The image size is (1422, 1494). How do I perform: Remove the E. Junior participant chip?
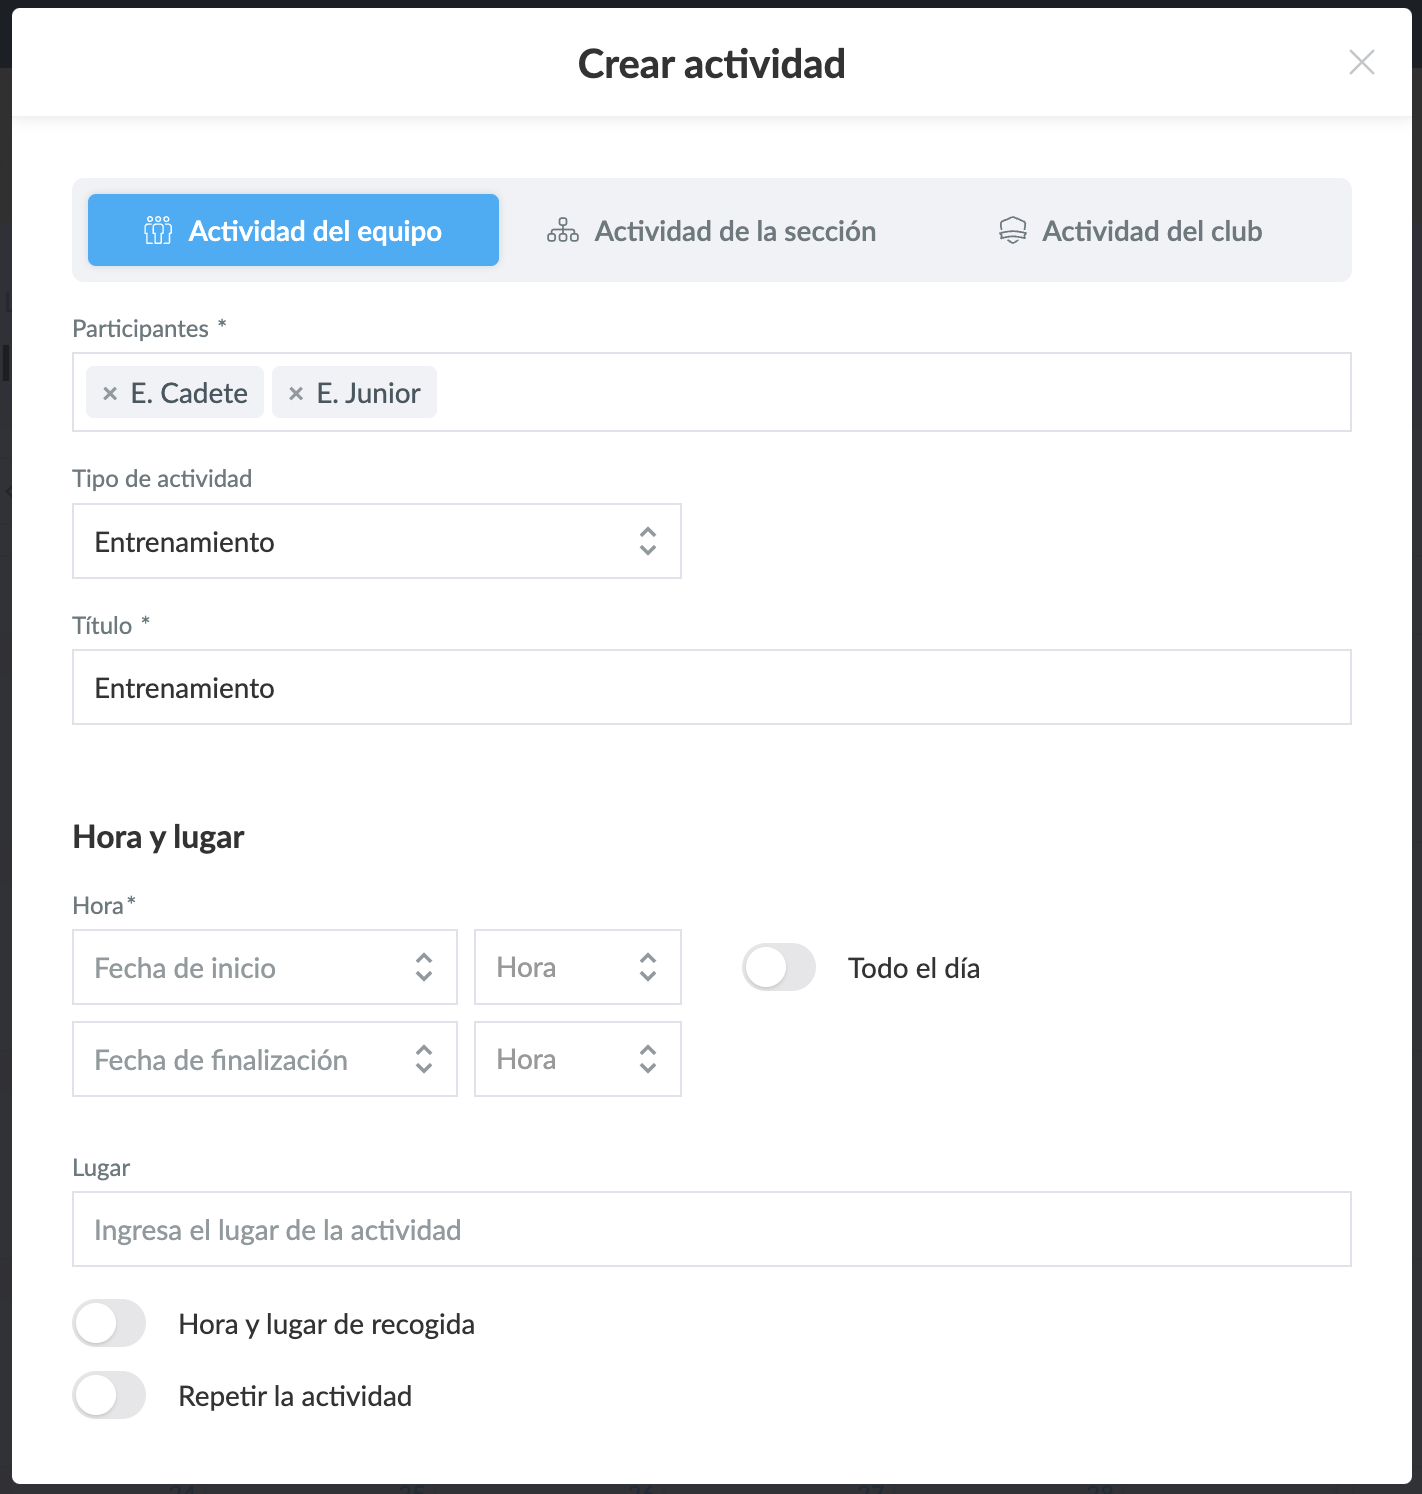(x=294, y=392)
